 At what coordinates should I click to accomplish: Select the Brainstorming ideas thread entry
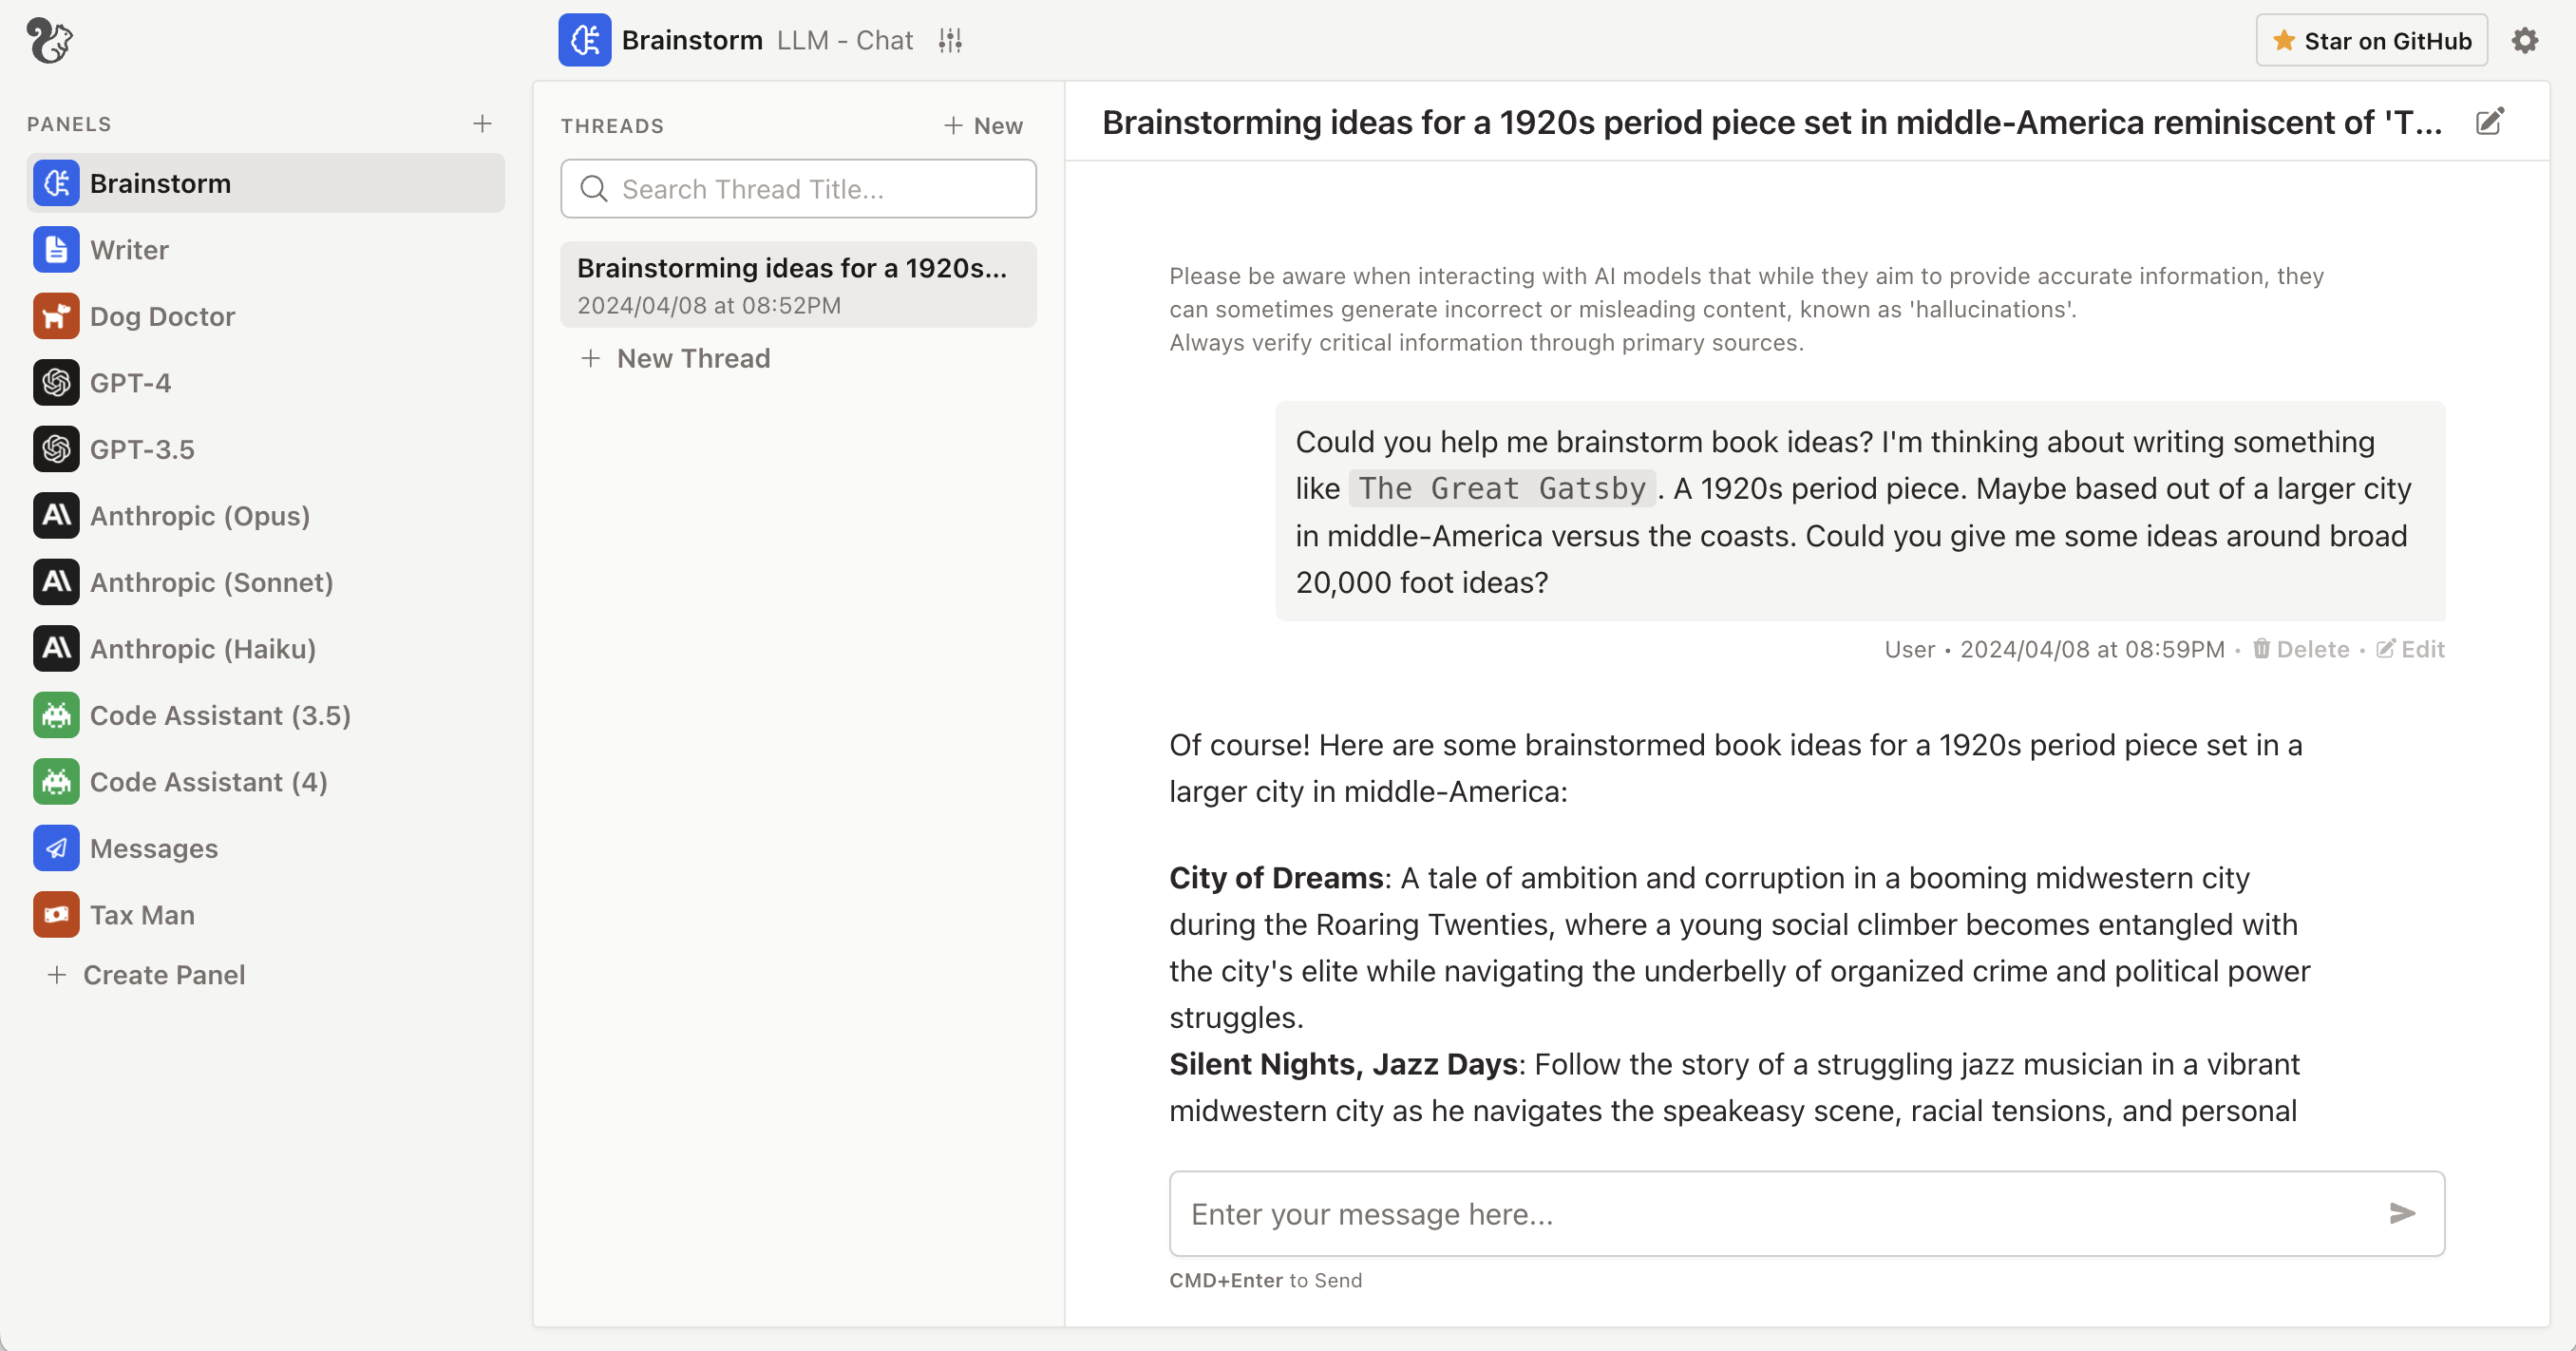coord(798,285)
